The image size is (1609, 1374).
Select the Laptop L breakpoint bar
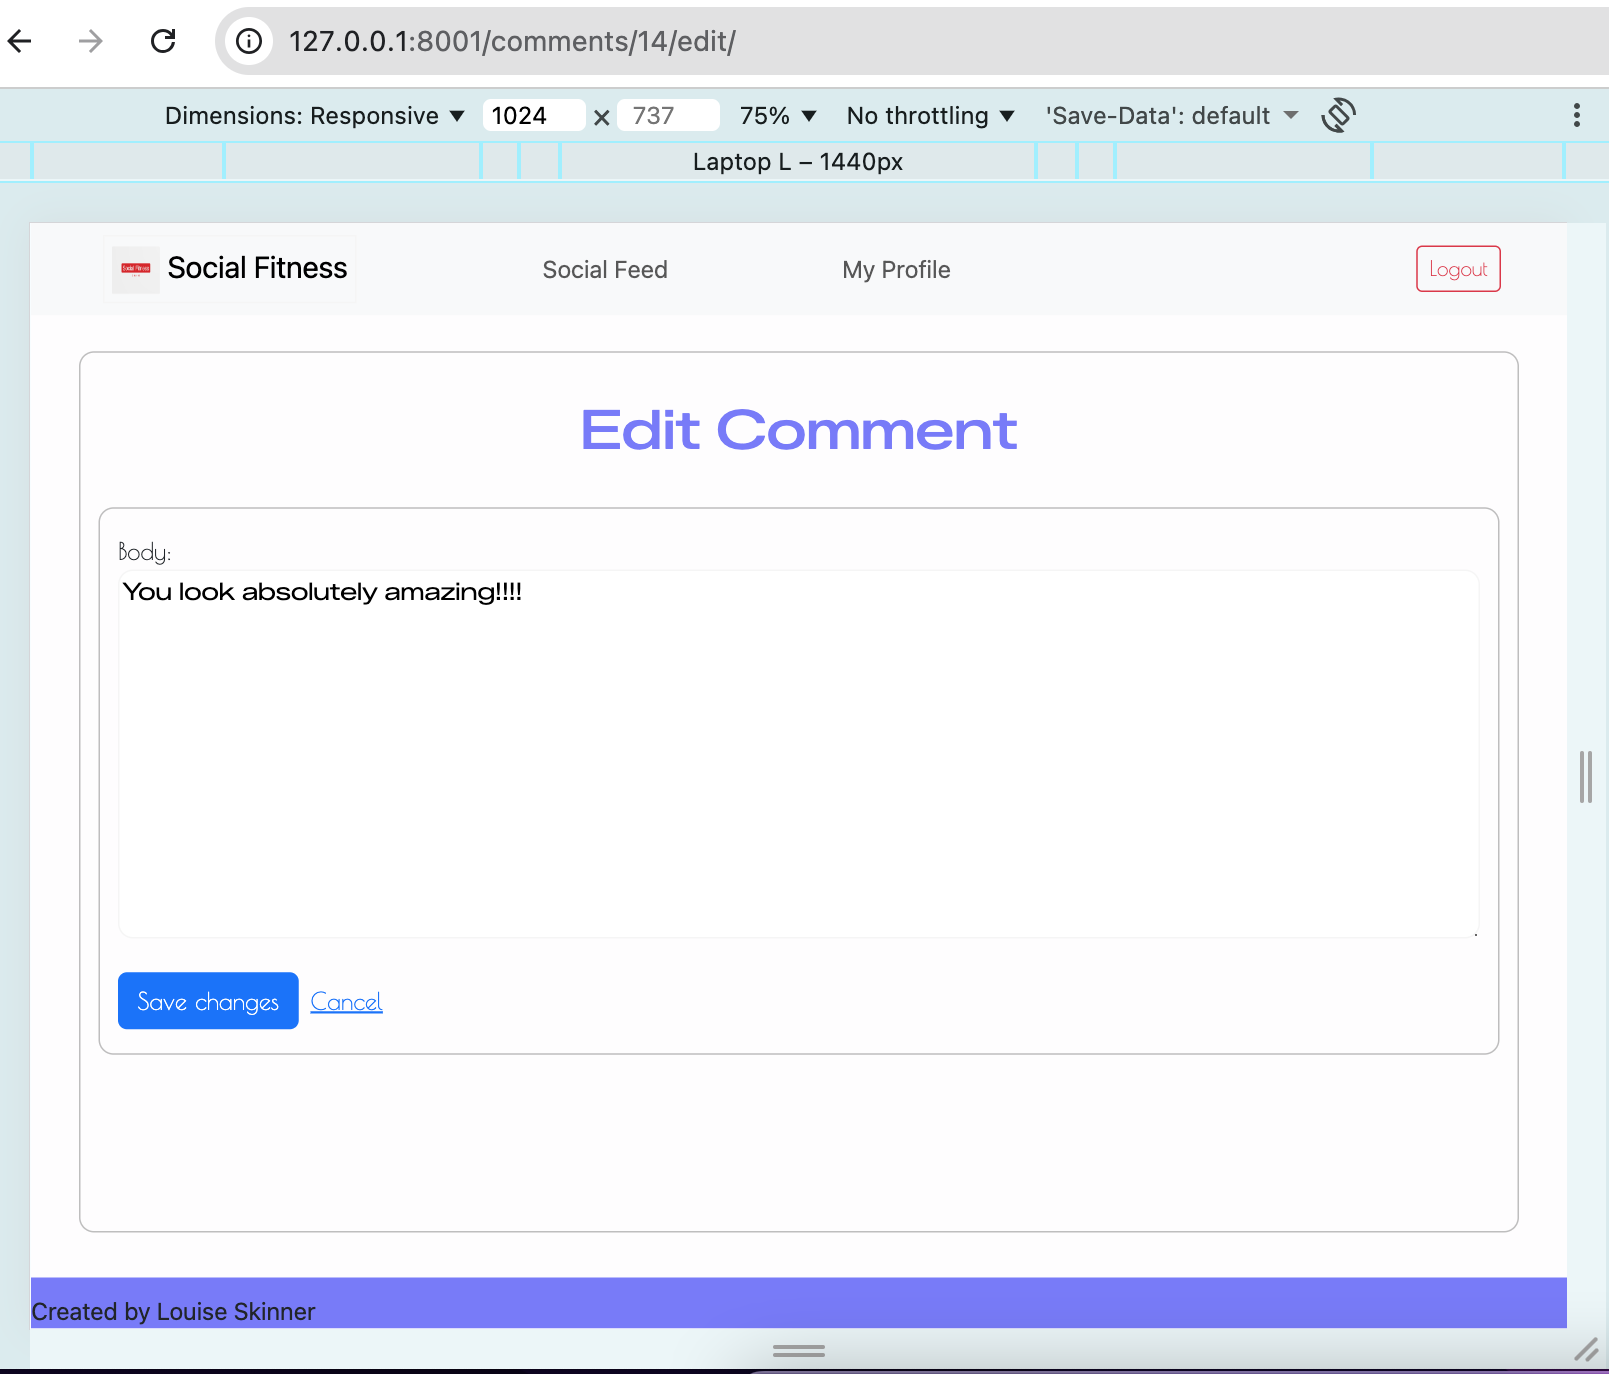pyautogui.click(x=798, y=161)
